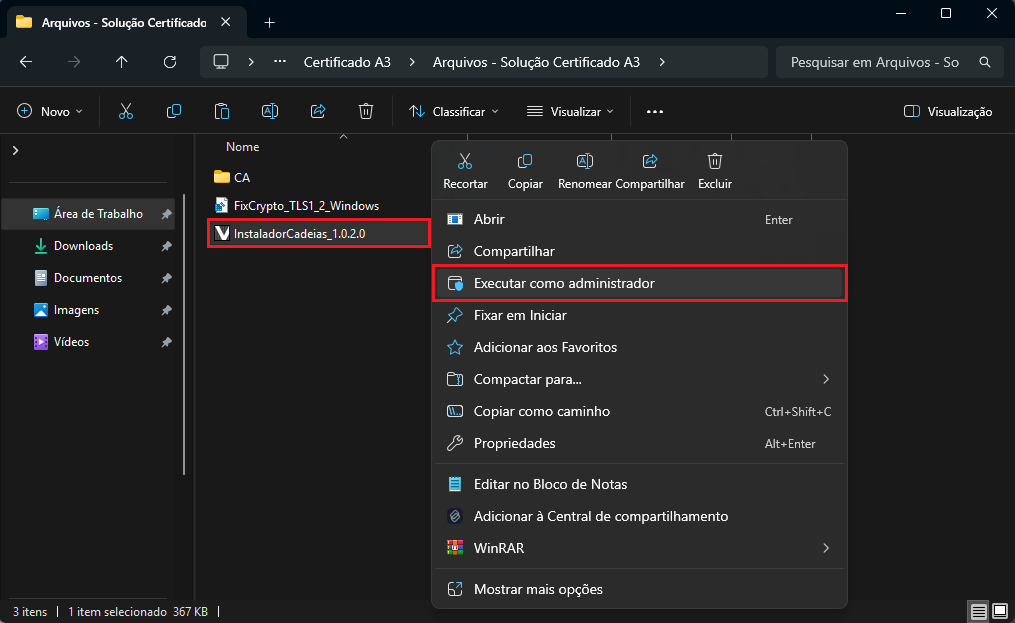Click the Recortar scissors icon in context menu
Screen dimensions: 1015x623
coord(465,162)
